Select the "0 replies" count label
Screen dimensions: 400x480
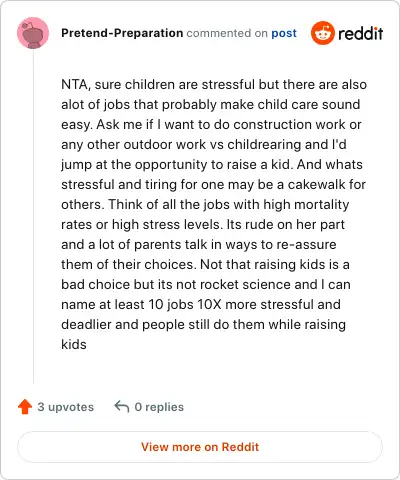(159, 407)
